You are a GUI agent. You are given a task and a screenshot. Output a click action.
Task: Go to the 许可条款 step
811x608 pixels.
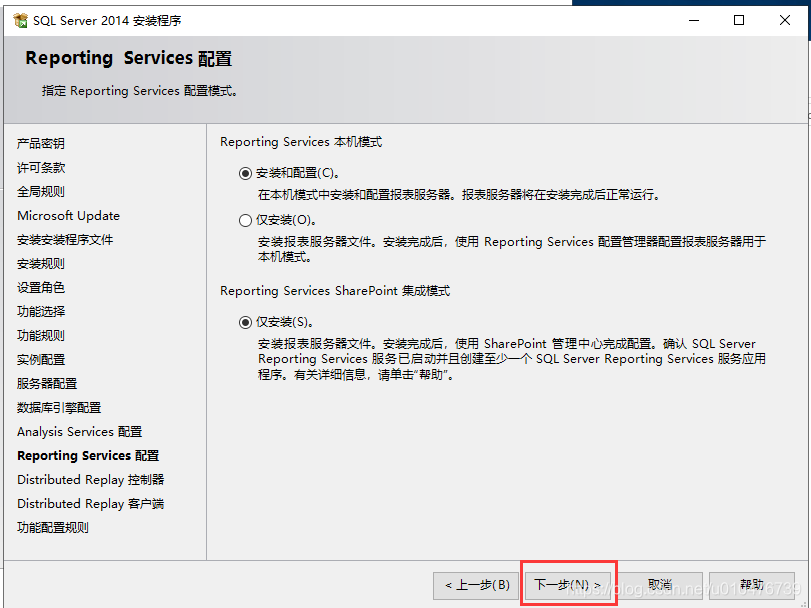(41, 168)
